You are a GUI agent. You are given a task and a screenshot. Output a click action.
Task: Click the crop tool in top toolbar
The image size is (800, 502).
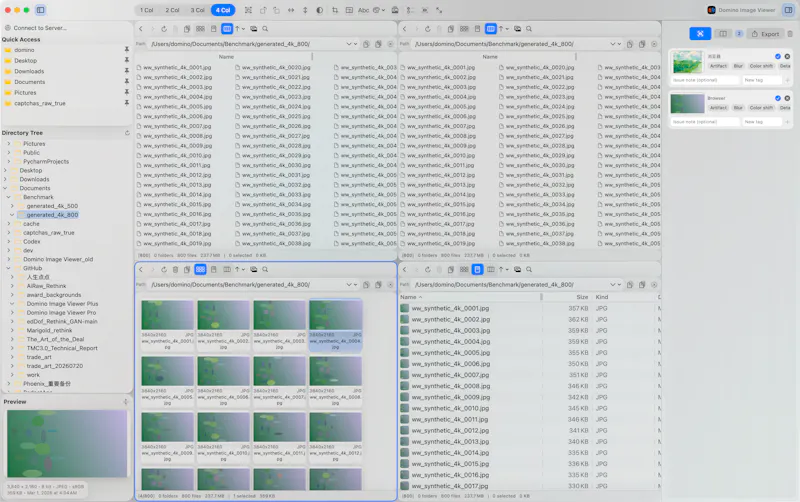pyautogui.click(x=335, y=10)
